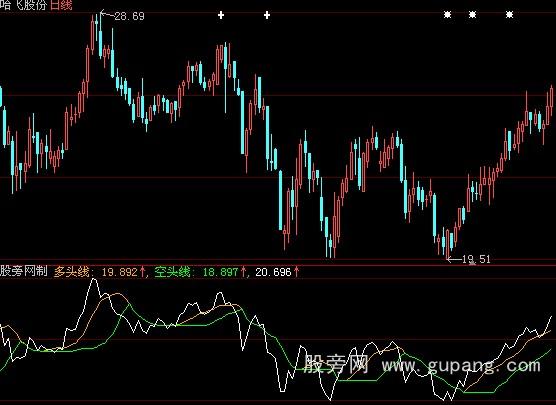Click the arrow beside the 19.51 low label
This screenshot has height=405, width=556.
click(454, 259)
